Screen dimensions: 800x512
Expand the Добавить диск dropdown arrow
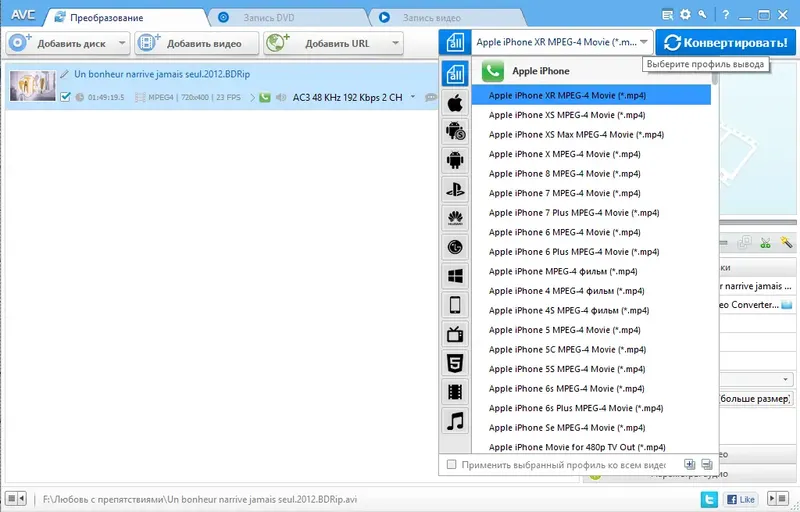tap(121, 43)
